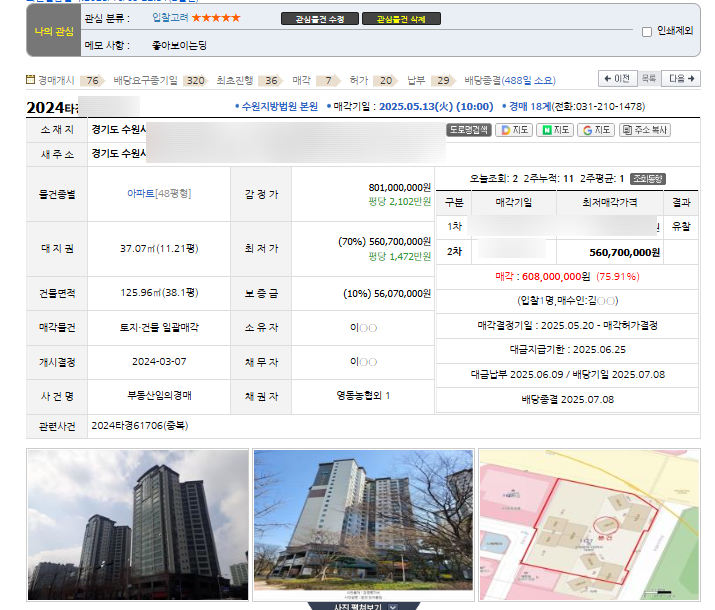Click the 주소 복사 copy address button
Image resolution: width=715 pixels, height=610 pixels.
tap(645, 130)
